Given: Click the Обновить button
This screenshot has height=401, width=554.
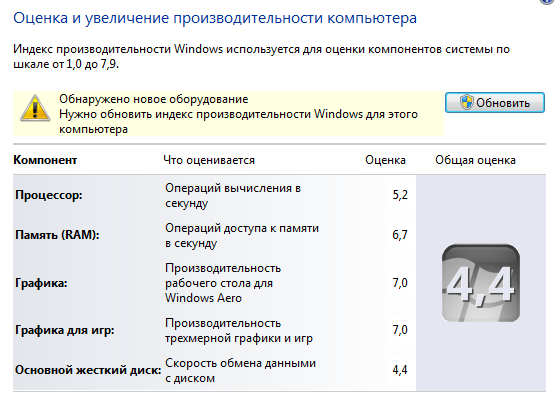Looking at the screenshot, I should click(x=495, y=103).
